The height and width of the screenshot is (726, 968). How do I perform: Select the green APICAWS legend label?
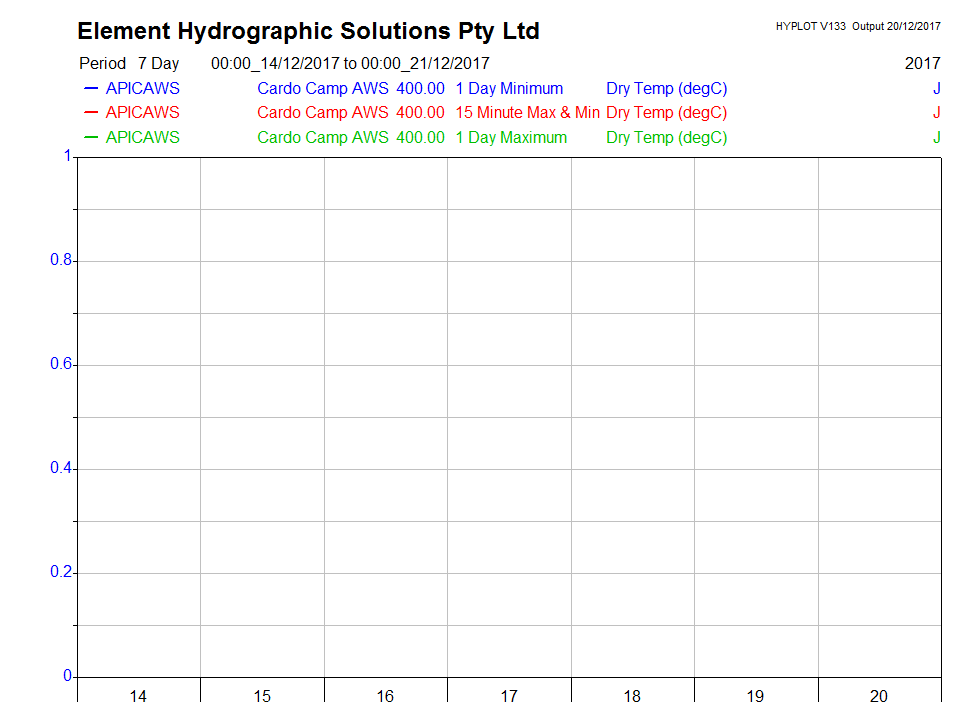(x=142, y=138)
